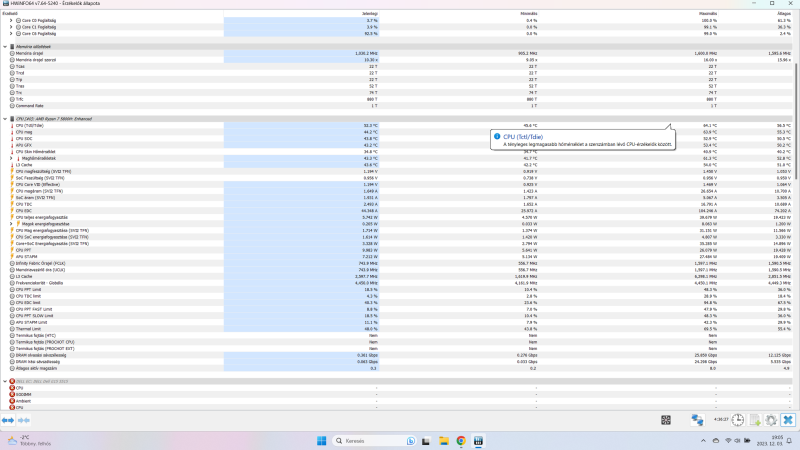Image resolution: width=800 pixels, height=450 pixels.
Task: Expand Core C1 Foglaltság row
Action: [x=11, y=27]
